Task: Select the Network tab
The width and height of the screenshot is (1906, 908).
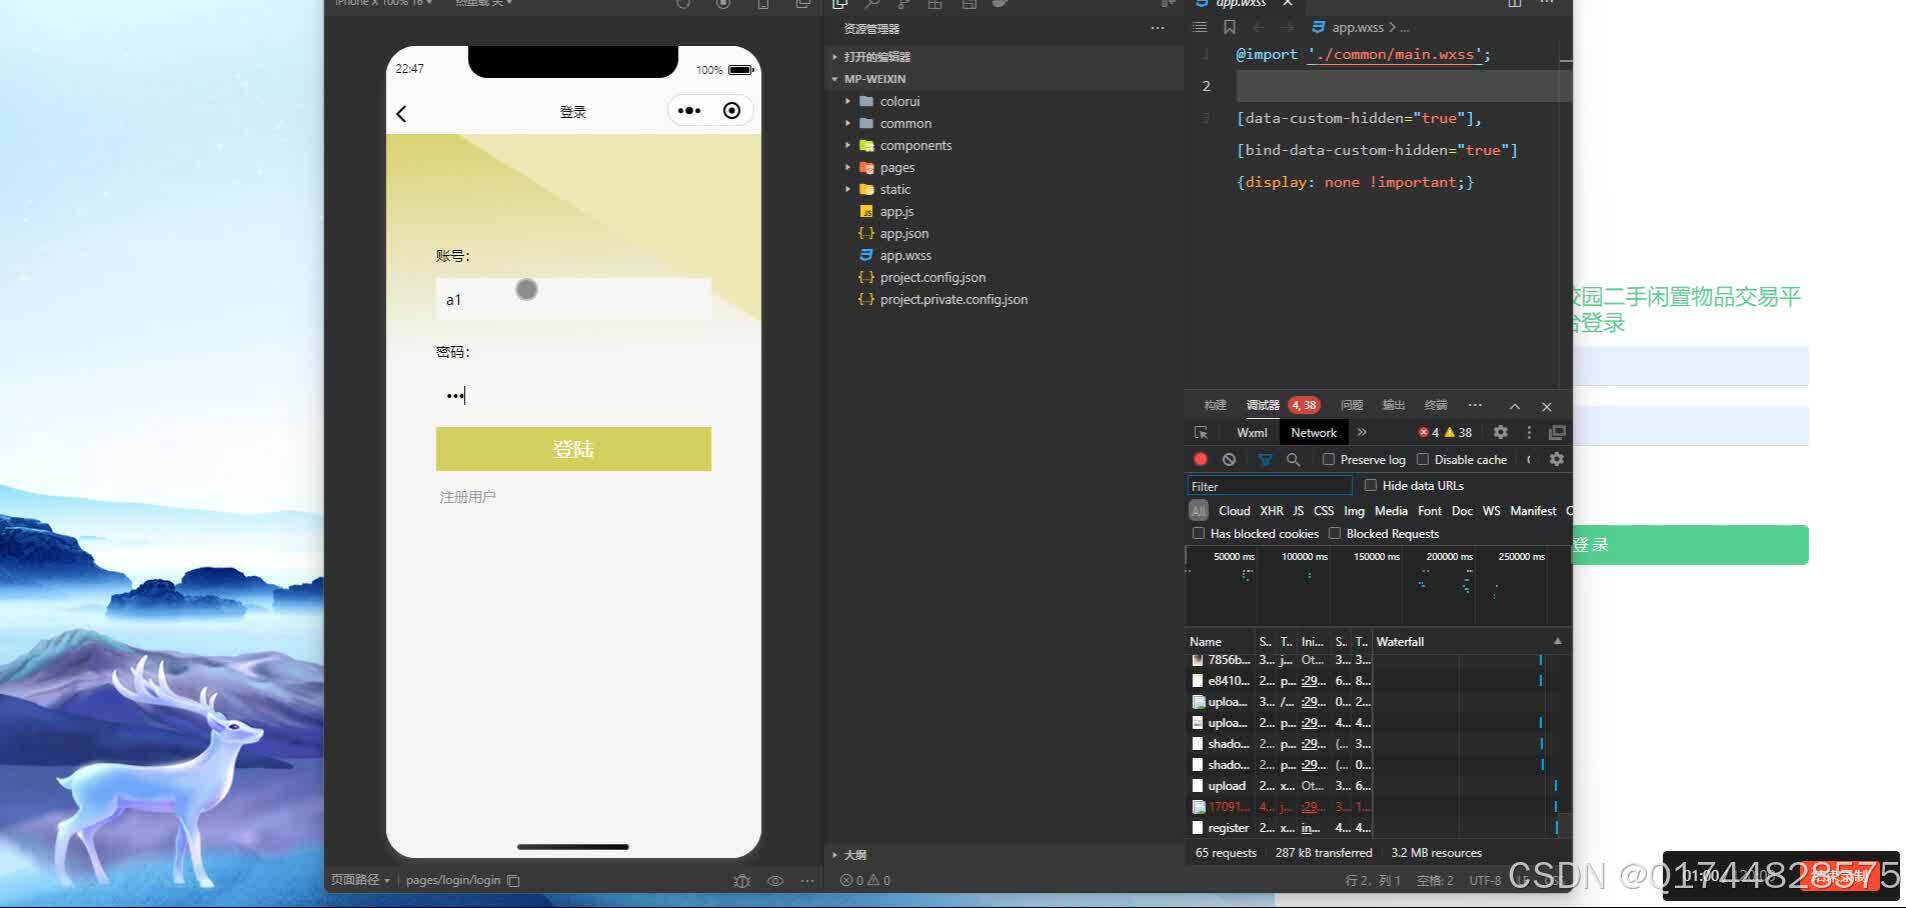Action: pyautogui.click(x=1313, y=432)
